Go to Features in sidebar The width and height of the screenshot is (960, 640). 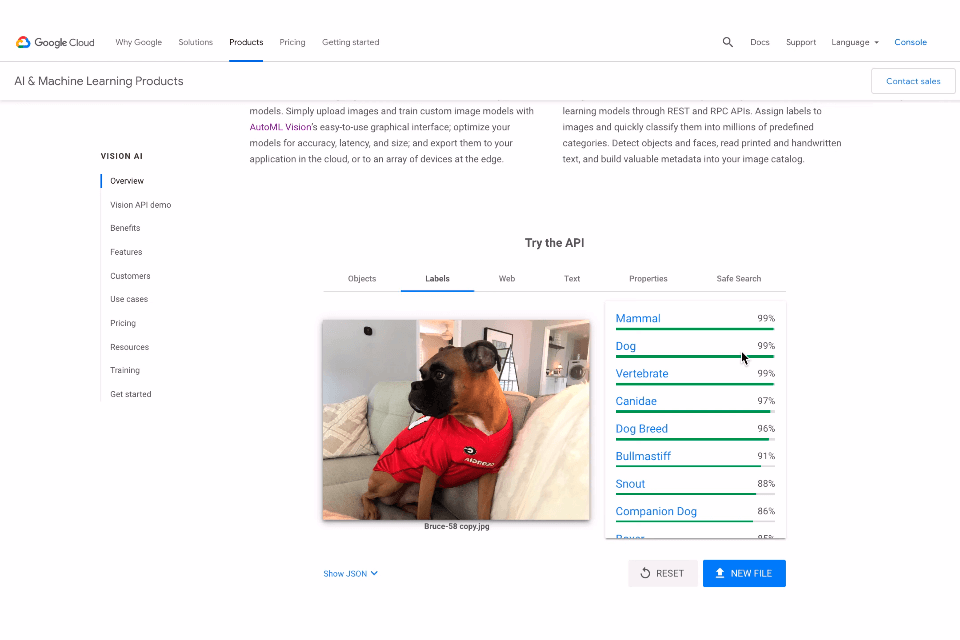(x=126, y=252)
